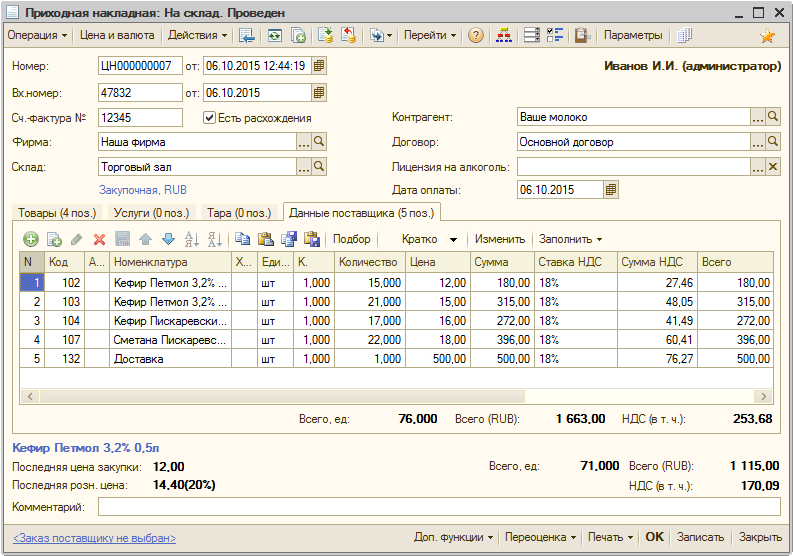Viewport: 793px width, 556px height.
Task: Click the Подбор button
Action: tap(351, 239)
